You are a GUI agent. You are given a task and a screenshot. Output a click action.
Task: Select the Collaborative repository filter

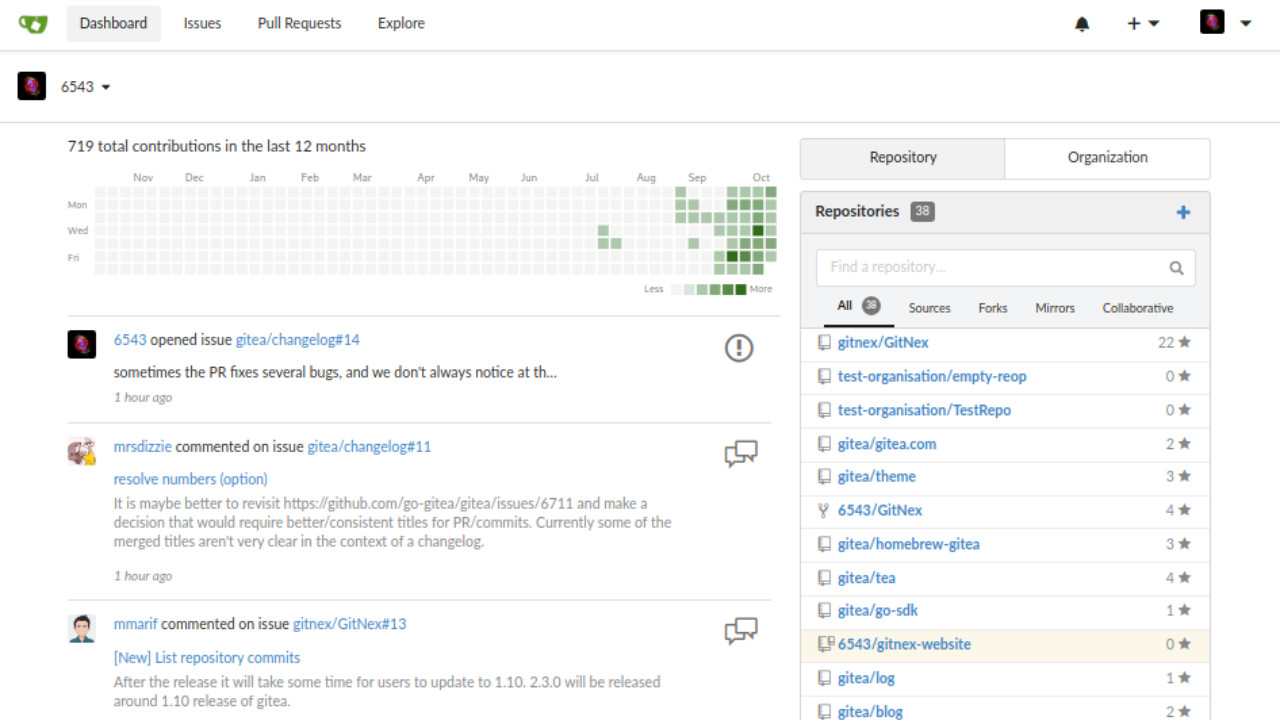pyautogui.click(x=1137, y=308)
